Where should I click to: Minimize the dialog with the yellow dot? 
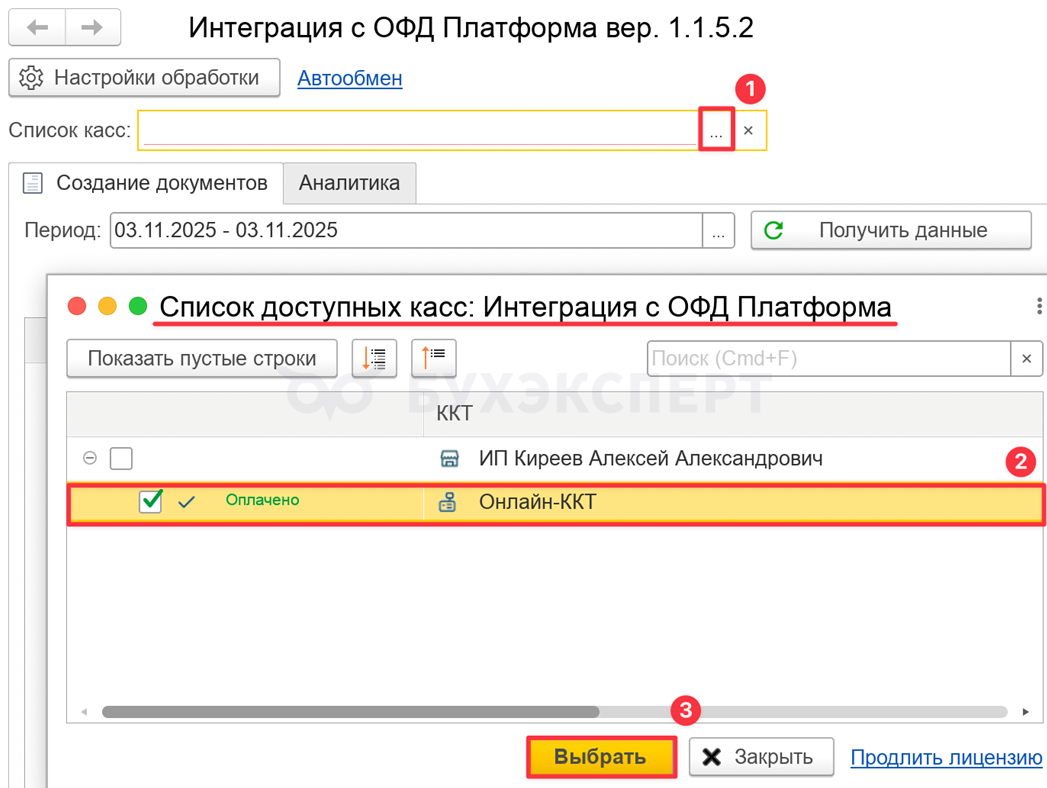pos(108,307)
